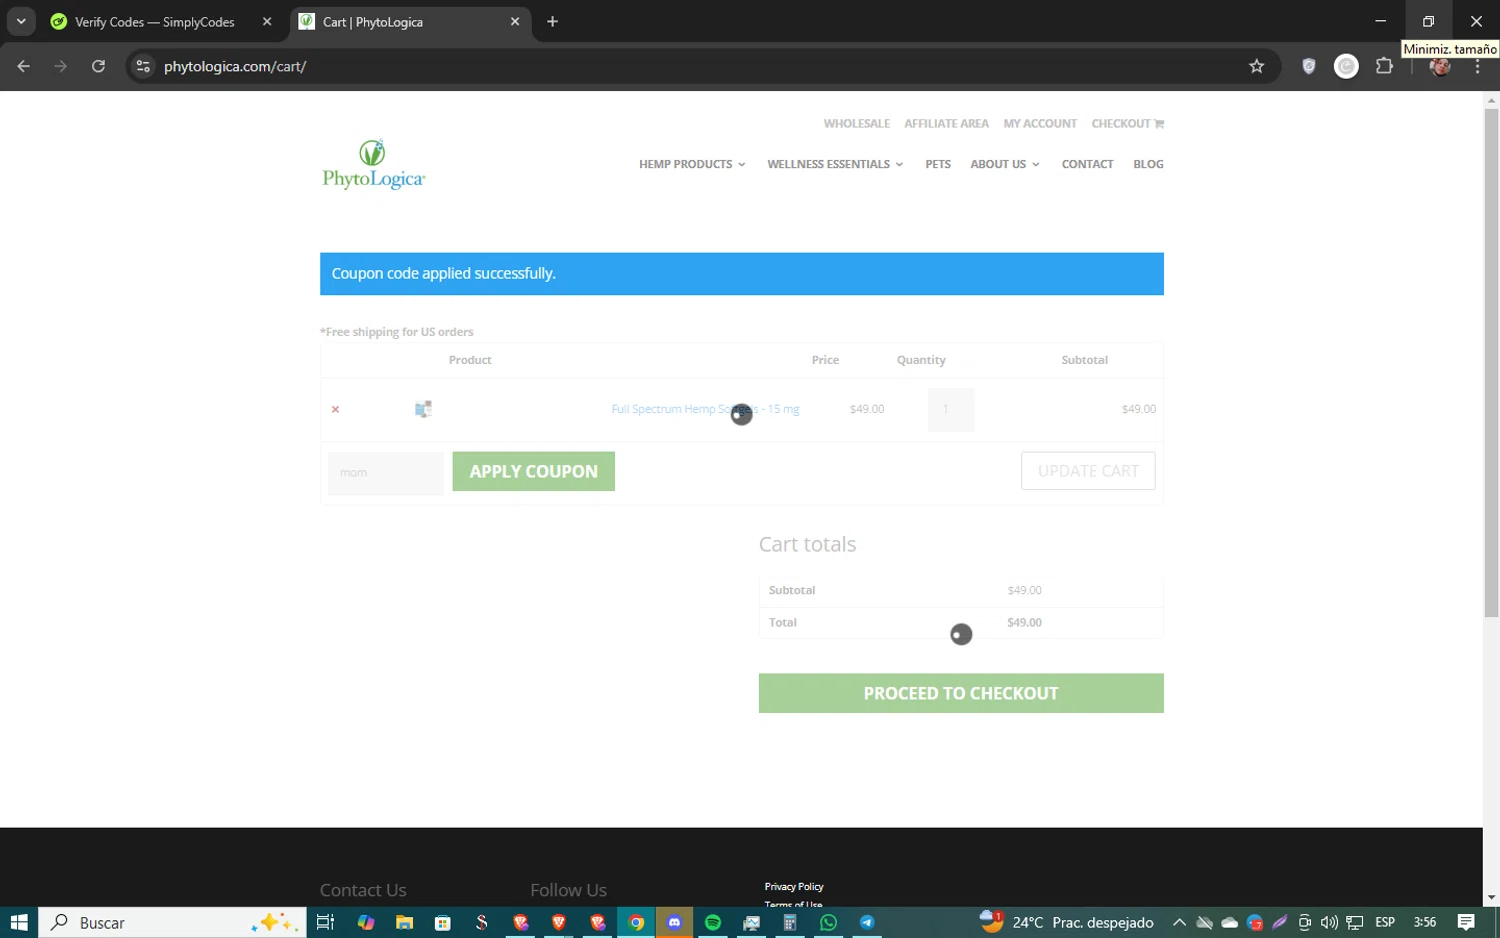Viewport: 1500px width, 938px height.
Task: Open Telegram from taskbar
Action: 867,922
